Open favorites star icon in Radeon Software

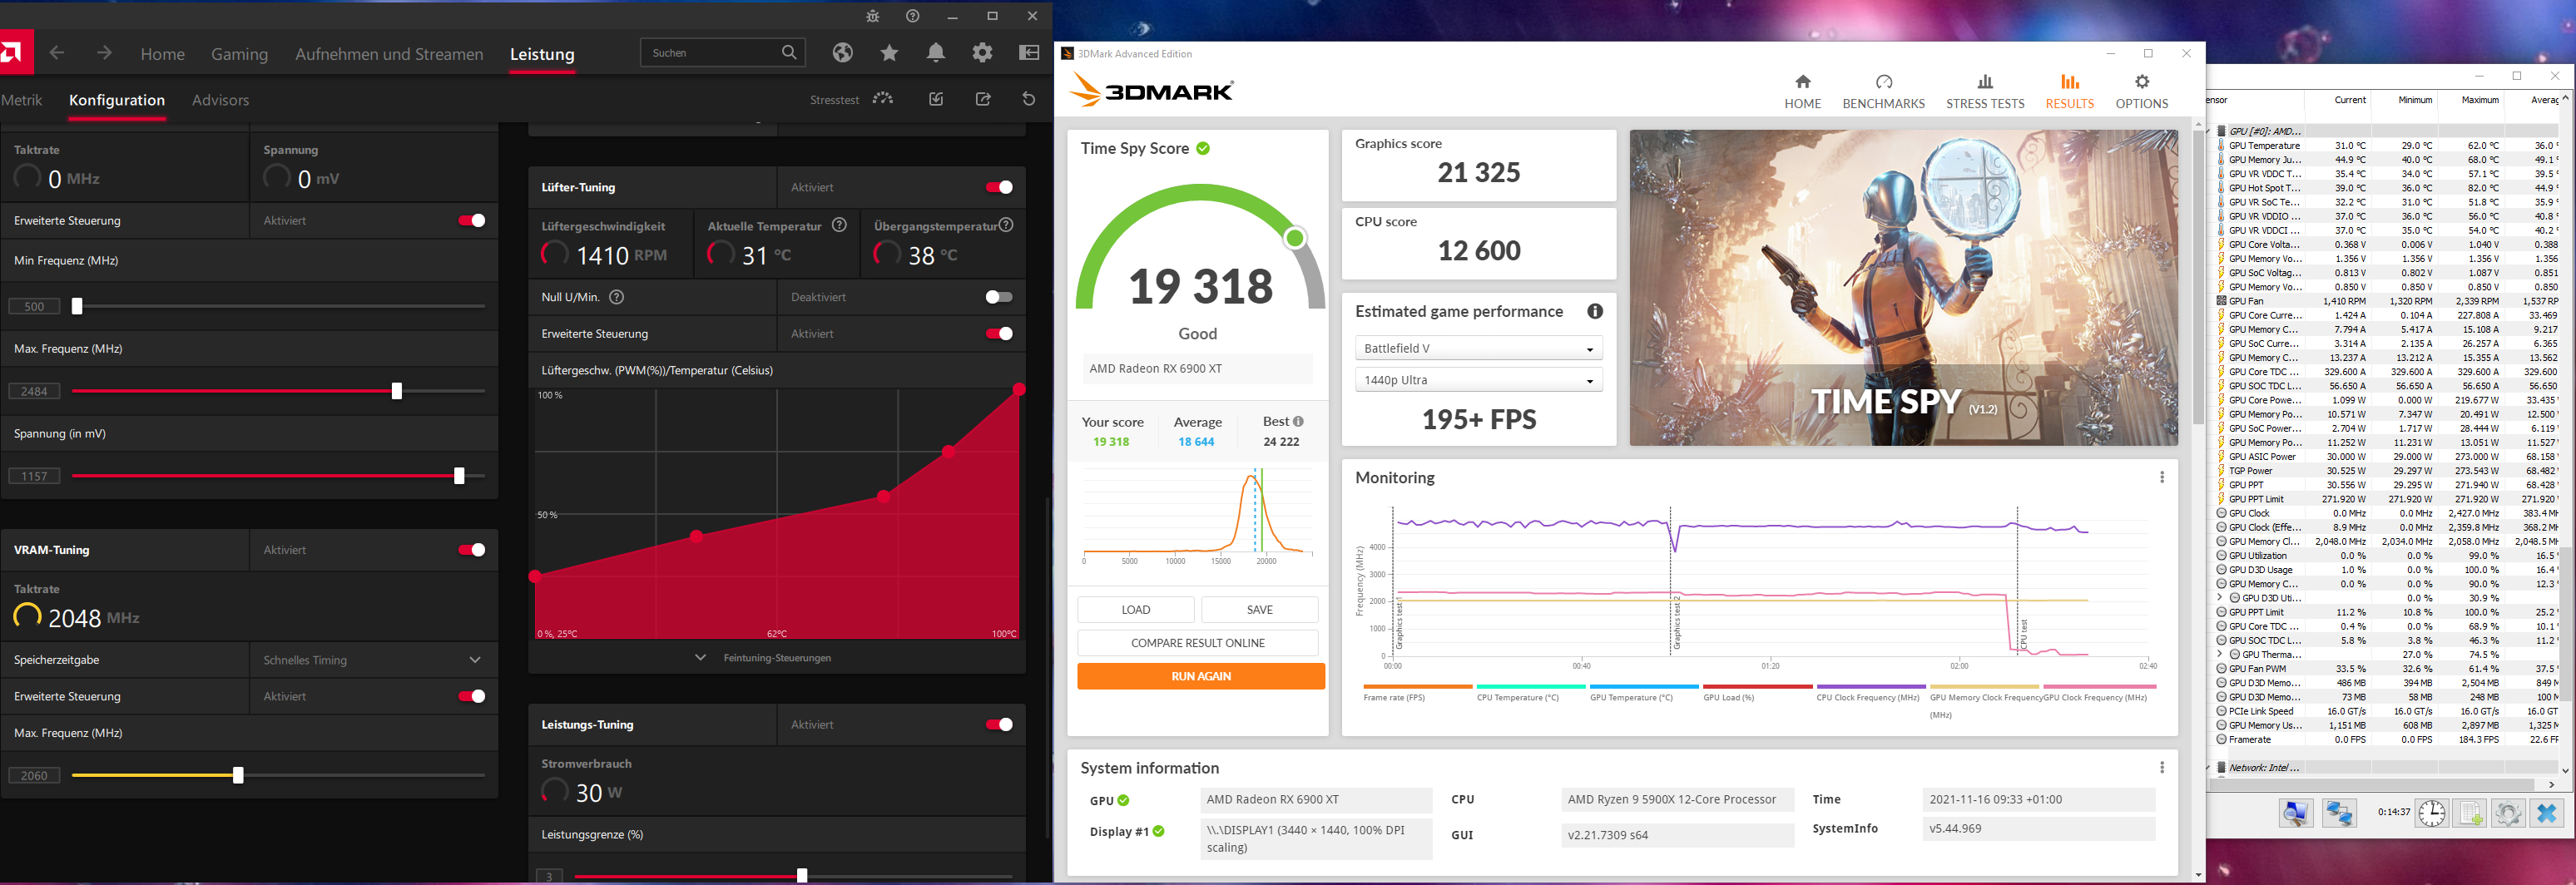click(889, 53)
